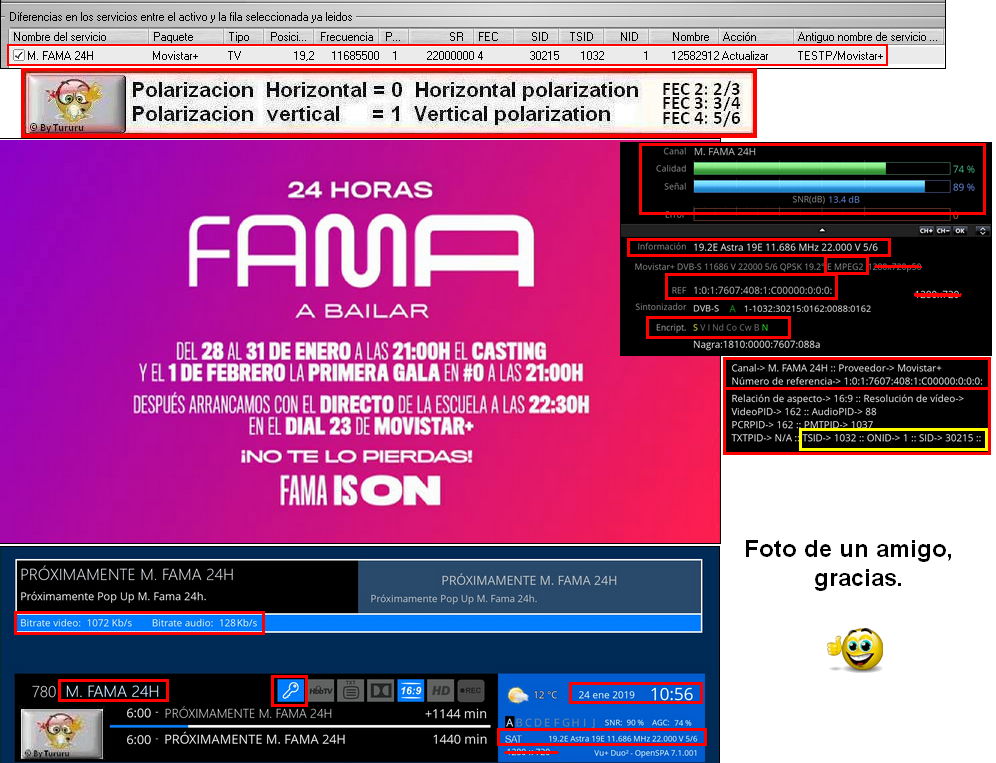Click the TESTP/Movistar+ old name cell
Image resolution: width=996 pixels, height=763 pixels.
(x=840, y=56)
